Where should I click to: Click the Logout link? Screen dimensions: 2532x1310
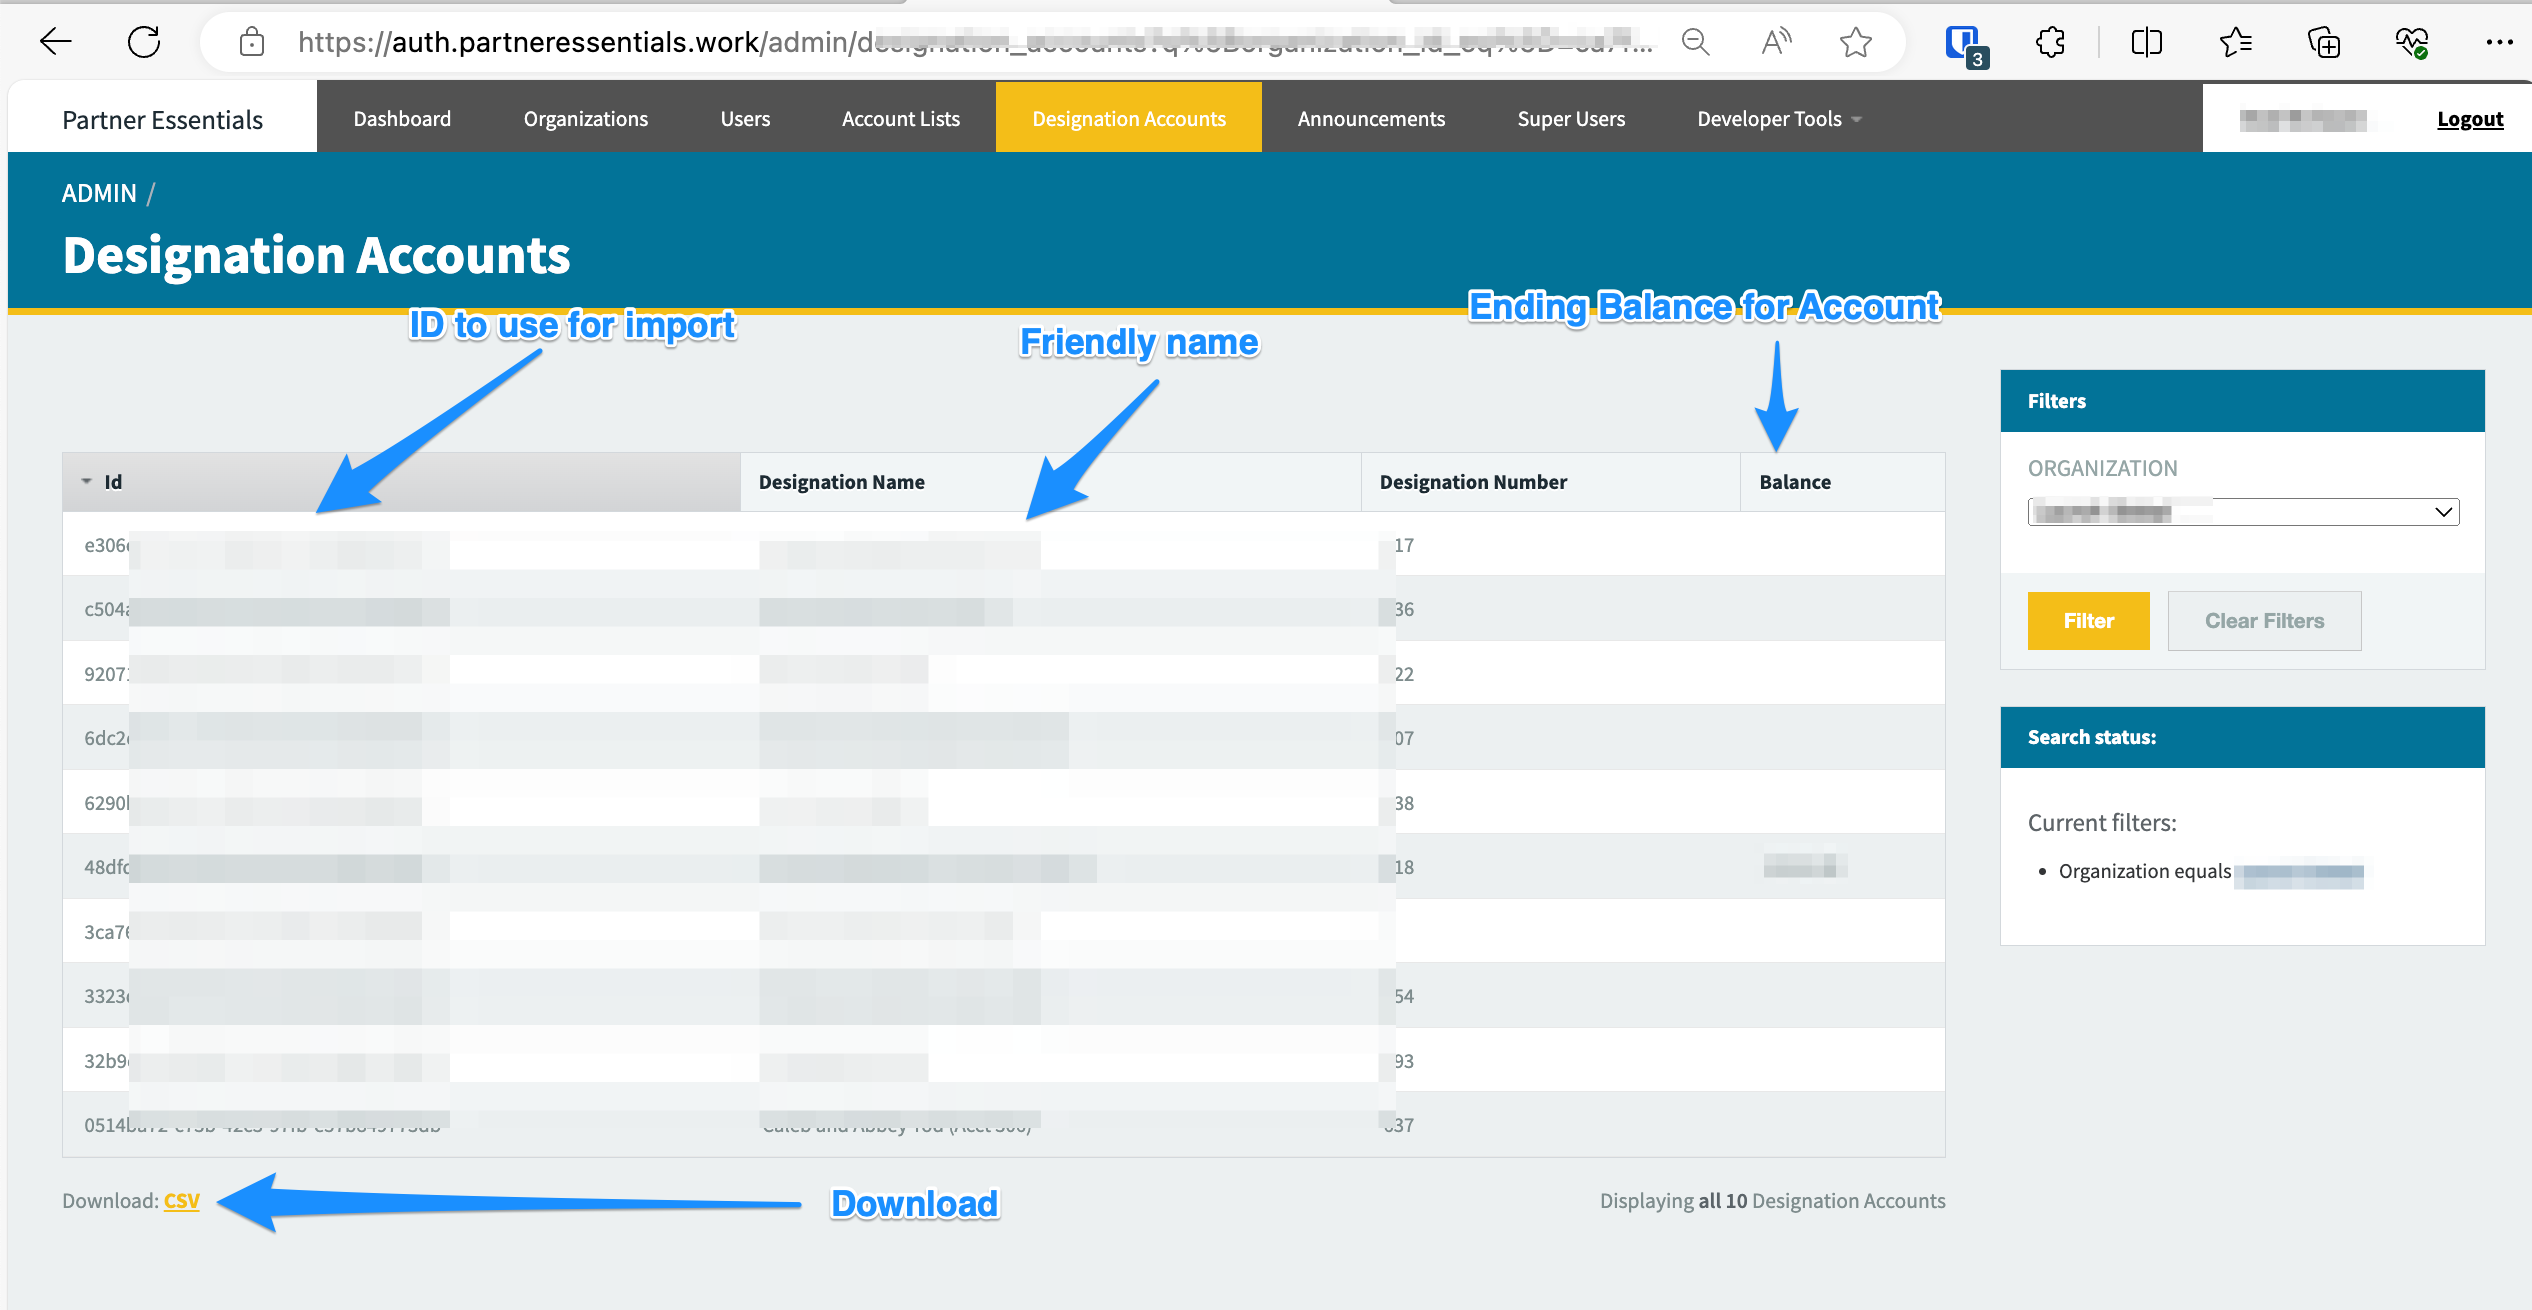click(x=2470, y=119)
